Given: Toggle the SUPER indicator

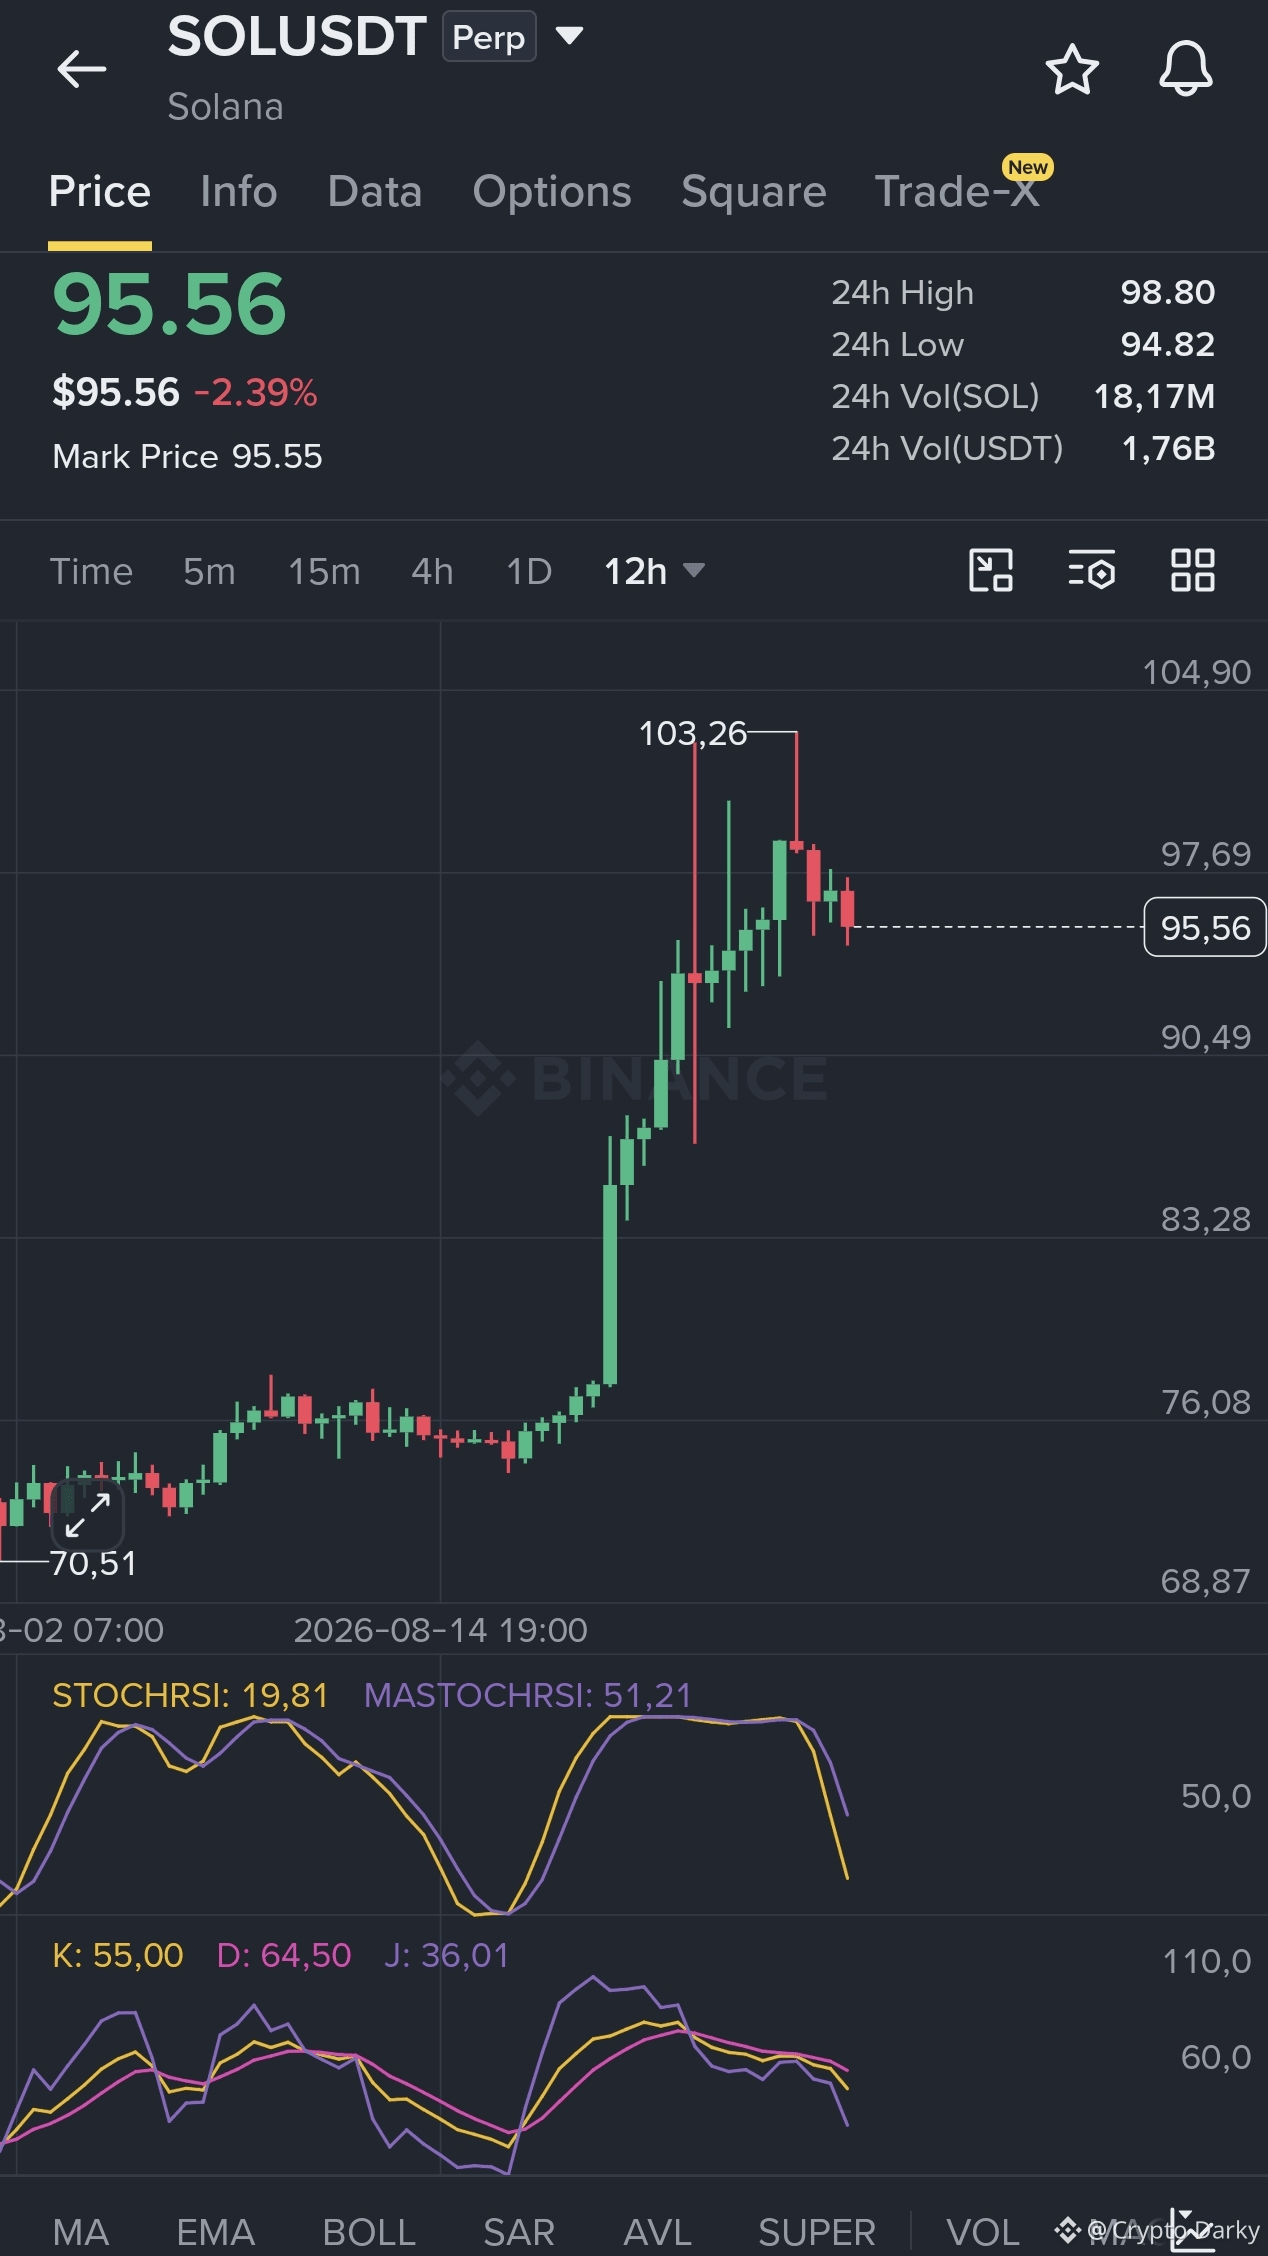Looking at the screenshot, I should (x=817, y=2231).
